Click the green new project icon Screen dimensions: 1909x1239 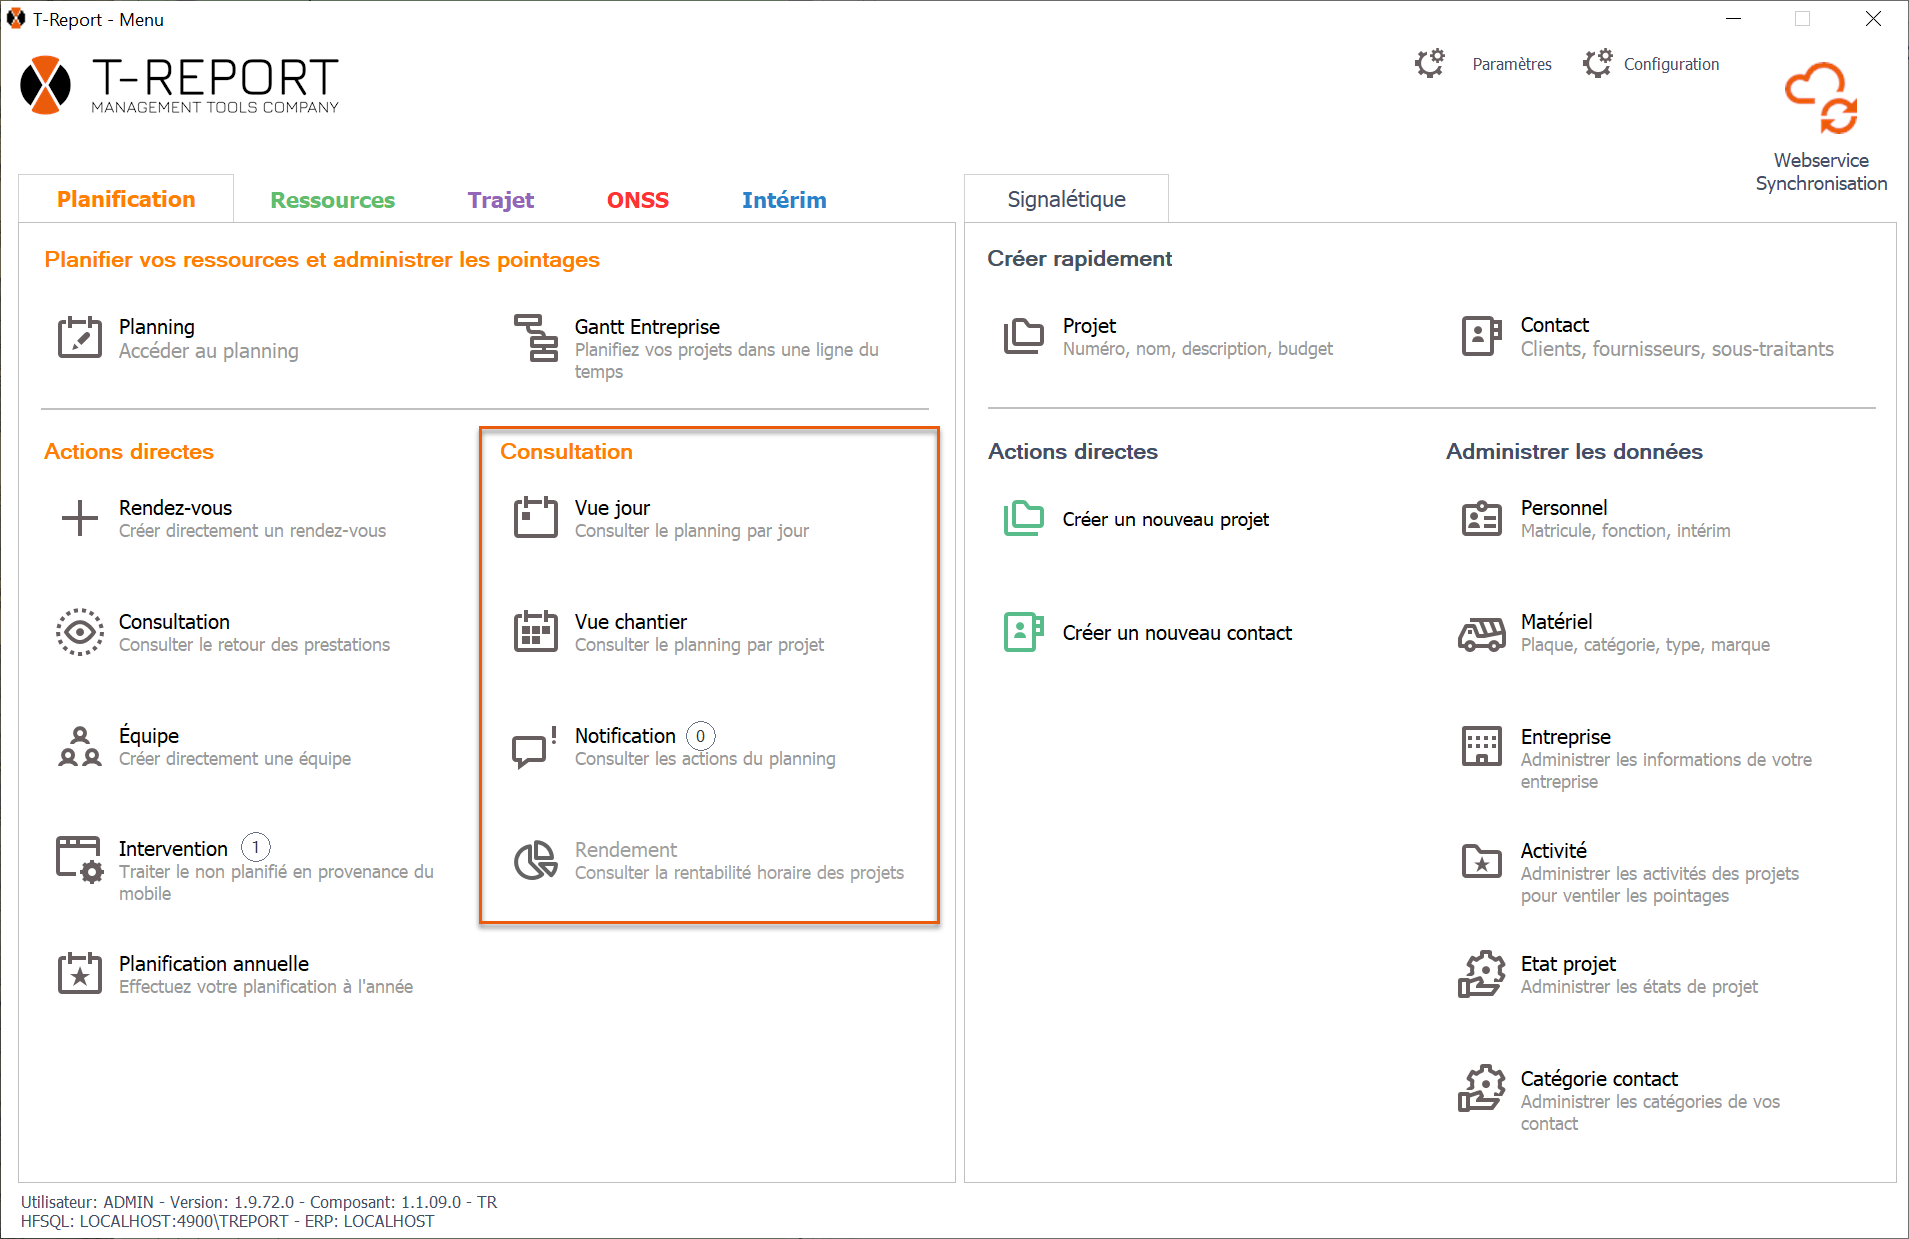1023,519
